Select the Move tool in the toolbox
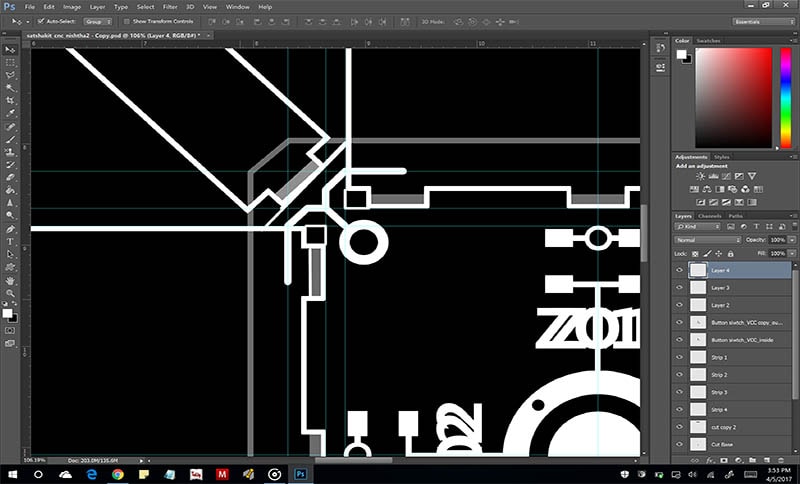 10,49
